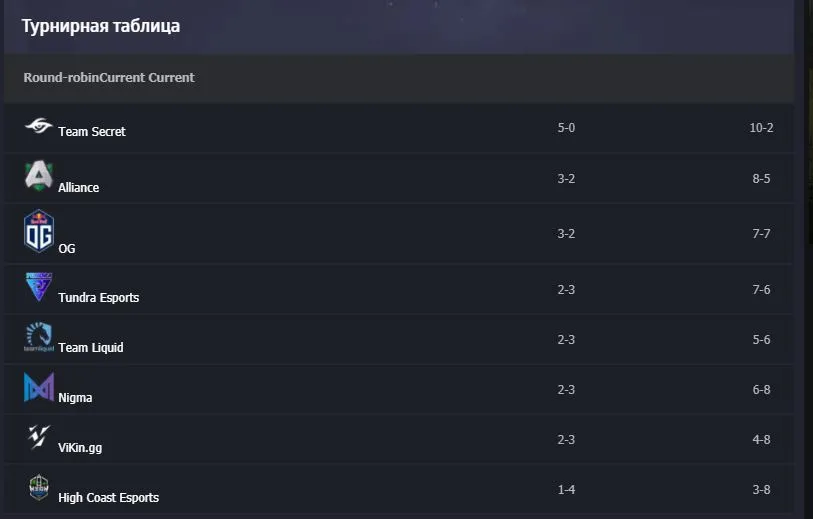Click ViKin.gg's 4-8 map score

coord(761,439)
